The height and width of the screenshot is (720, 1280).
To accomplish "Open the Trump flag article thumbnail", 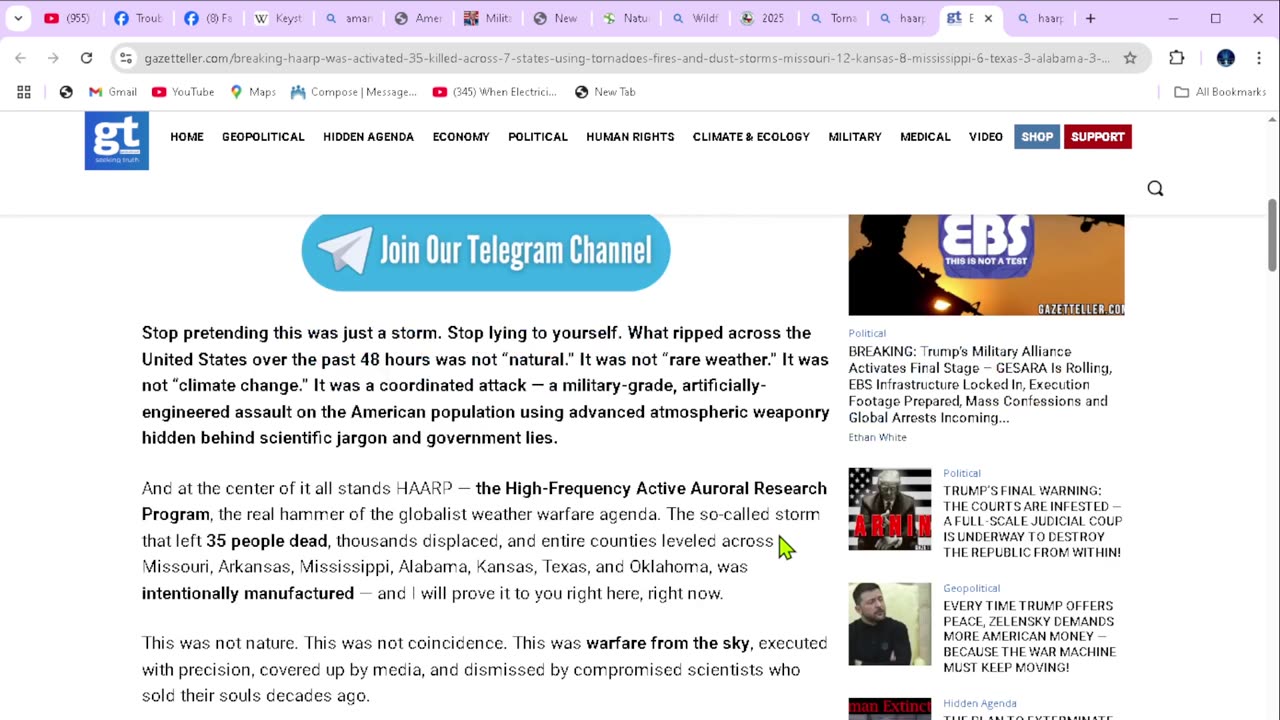I will click(890, 509).
